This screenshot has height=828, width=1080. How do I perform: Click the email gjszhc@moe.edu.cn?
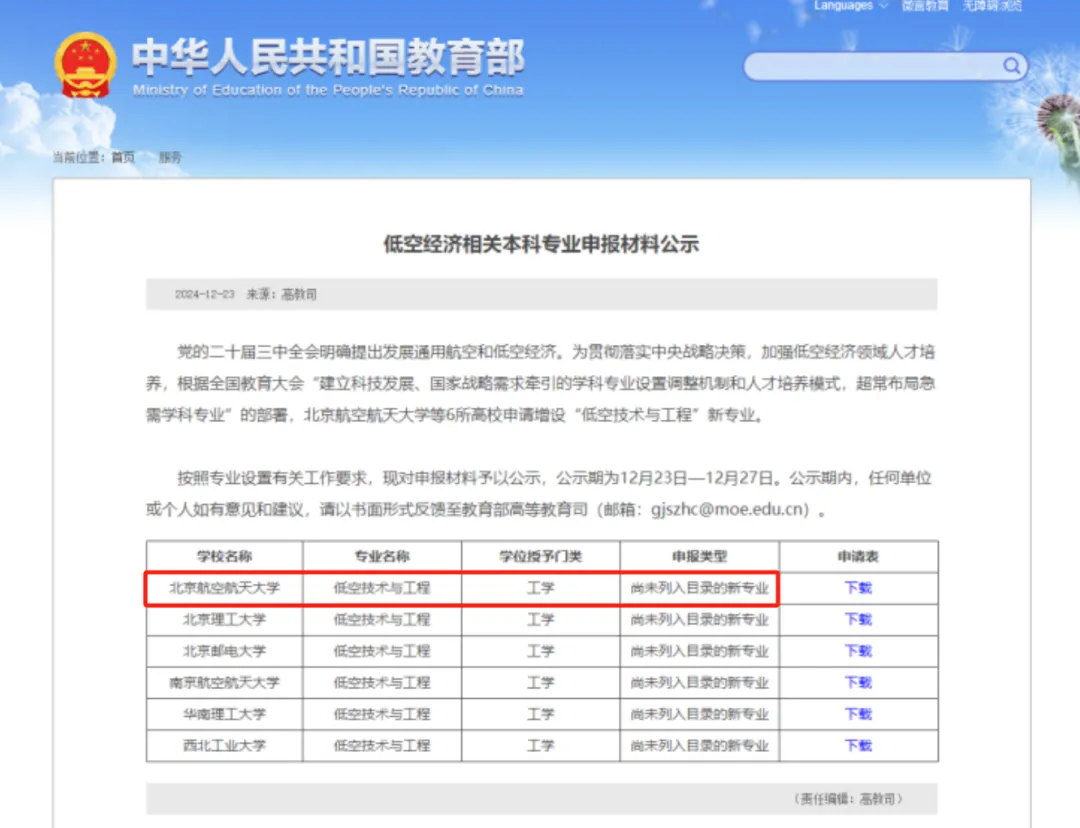pyautogui.click(x=729, y=509)
